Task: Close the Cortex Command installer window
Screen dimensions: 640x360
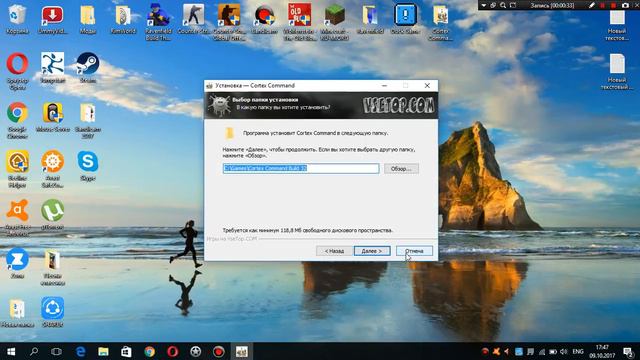Action: pos(427,85)
